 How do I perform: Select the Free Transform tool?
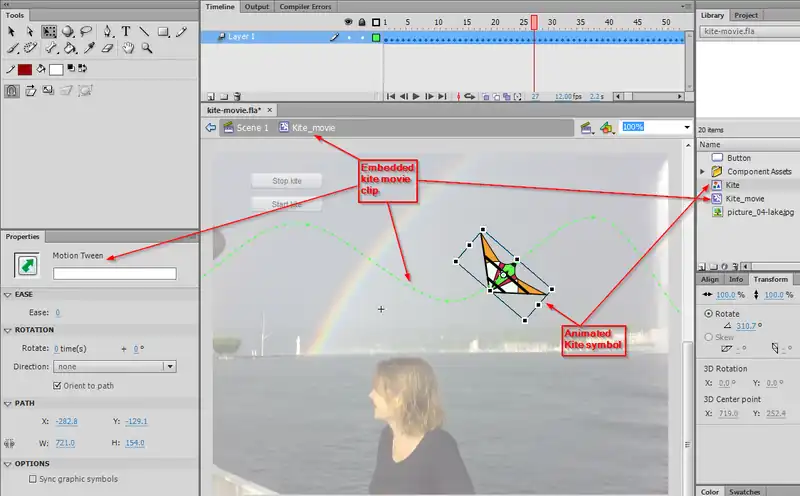pyautogui.click(x=49, y=31)
